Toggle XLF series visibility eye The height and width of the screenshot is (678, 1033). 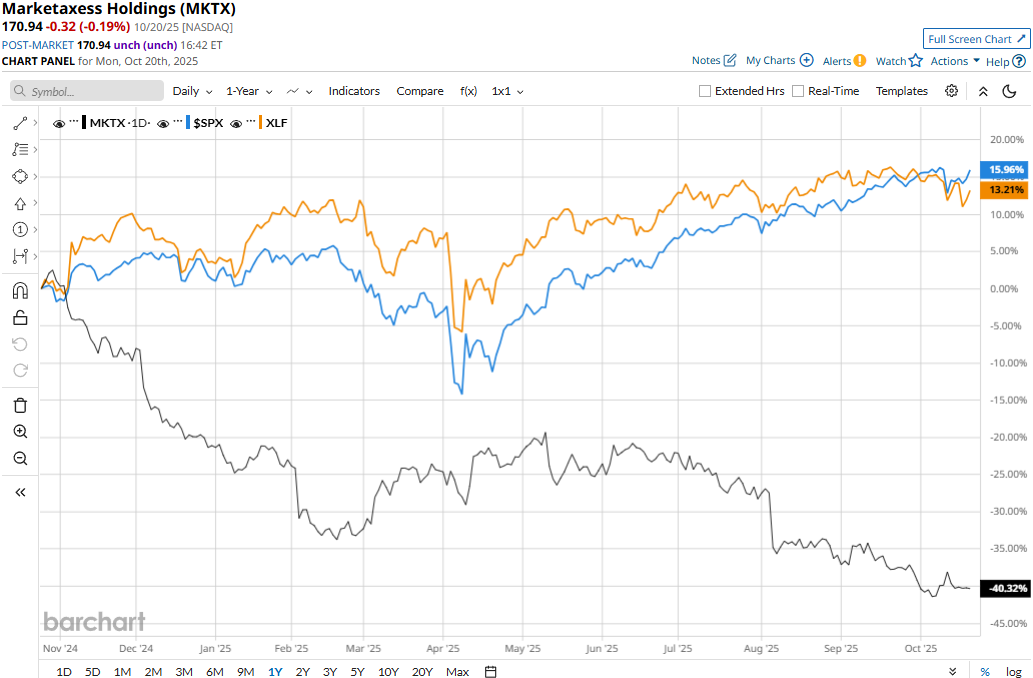236,123
